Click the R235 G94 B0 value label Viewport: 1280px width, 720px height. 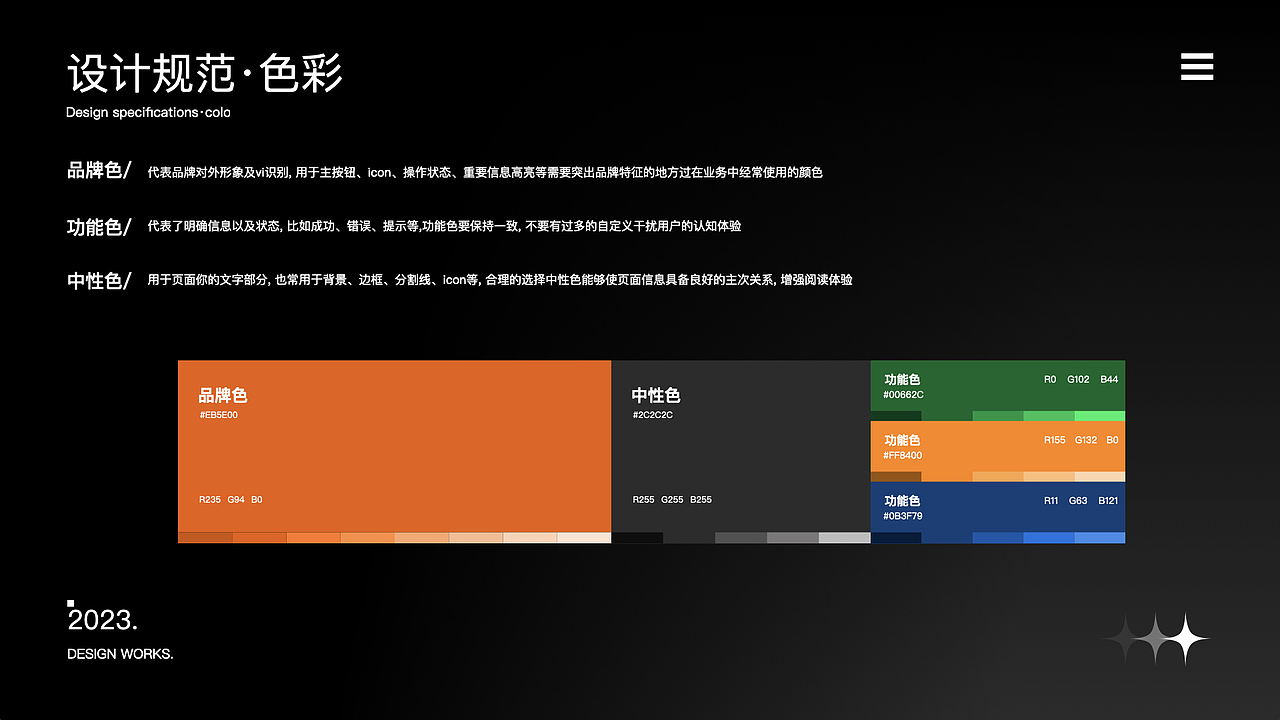[230, 499]
